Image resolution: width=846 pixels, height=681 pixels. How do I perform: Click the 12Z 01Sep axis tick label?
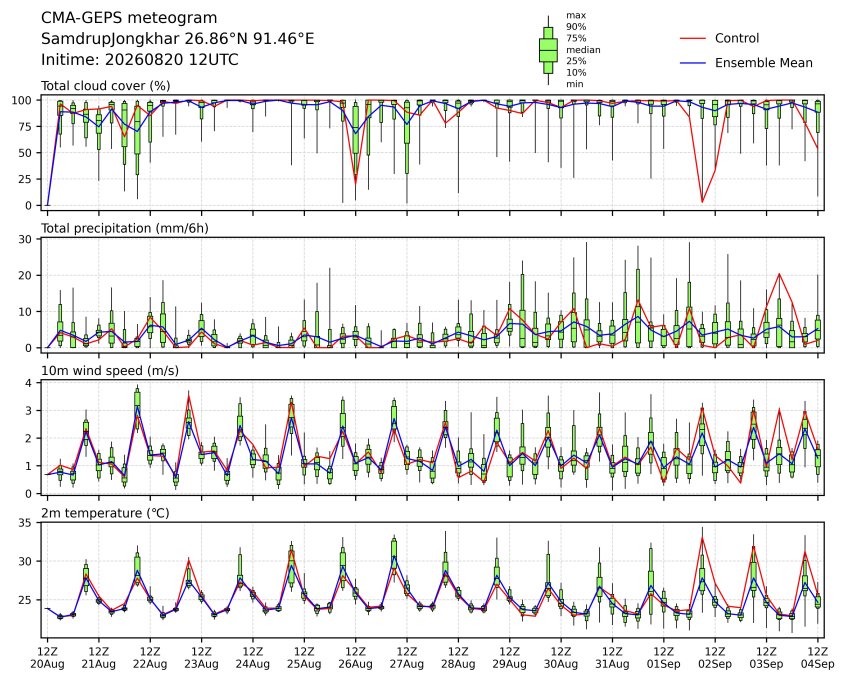664,658
